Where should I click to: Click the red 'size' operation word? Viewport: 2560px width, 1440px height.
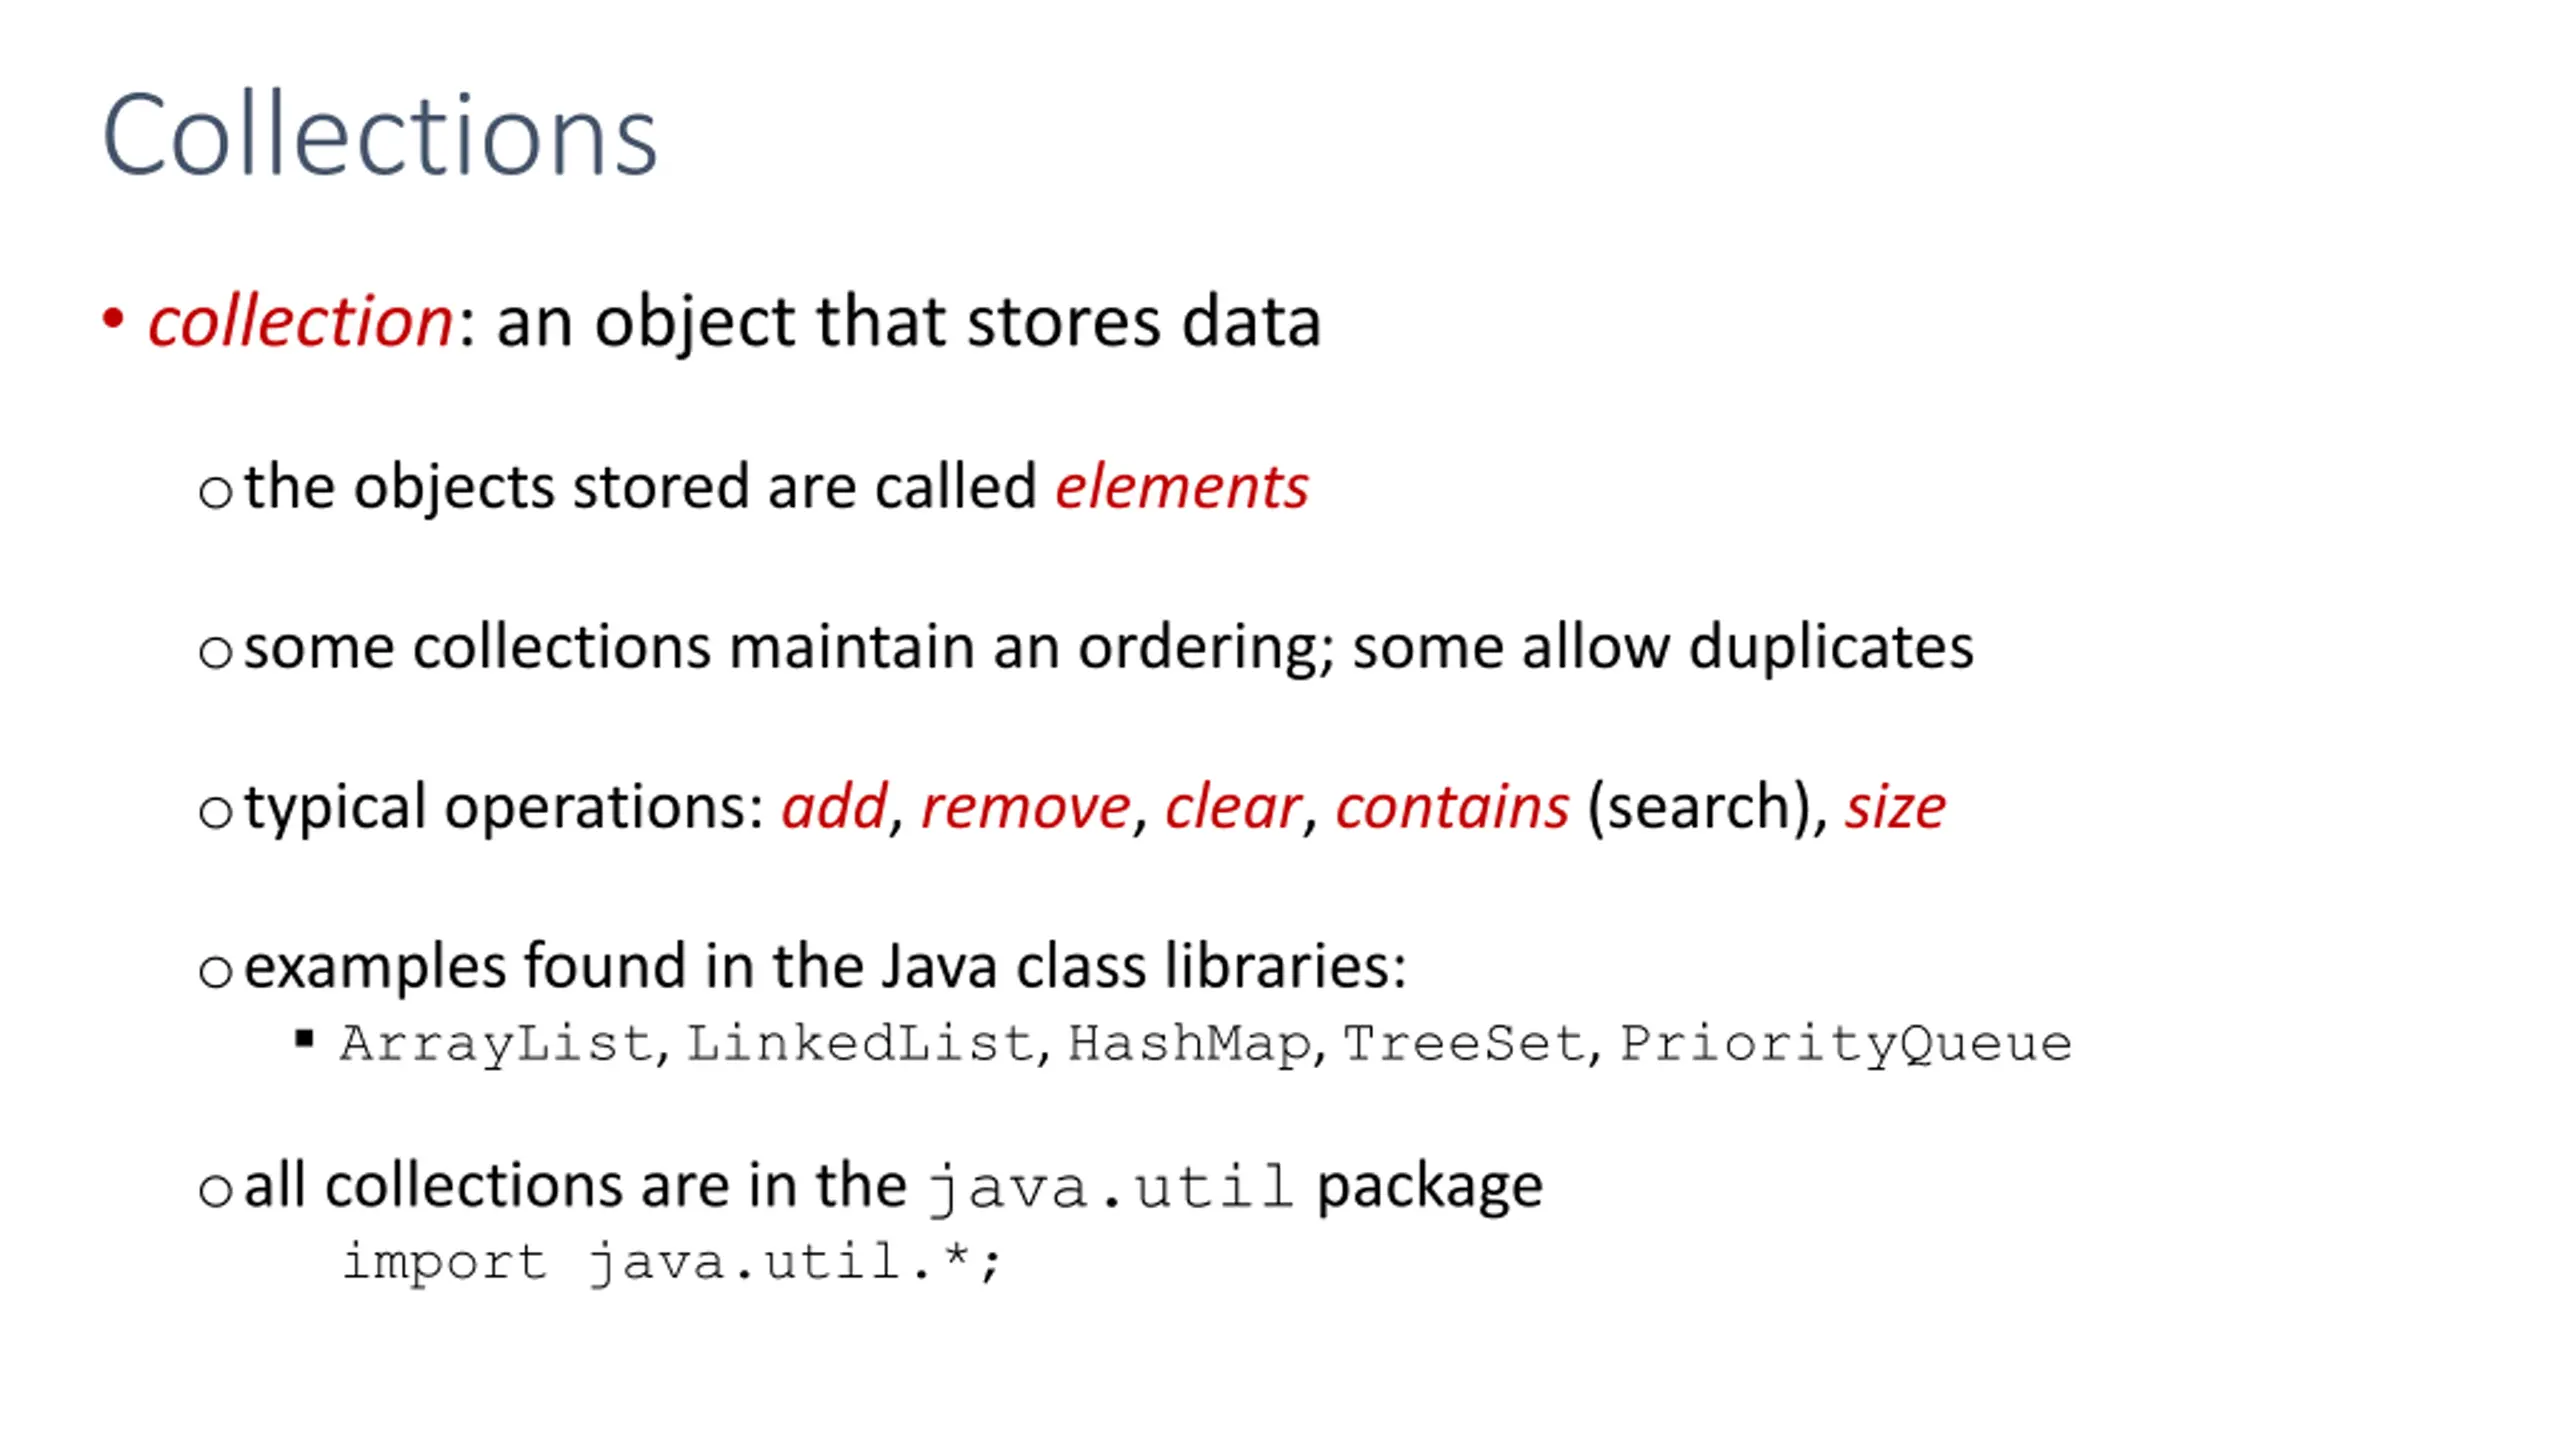1895,806
